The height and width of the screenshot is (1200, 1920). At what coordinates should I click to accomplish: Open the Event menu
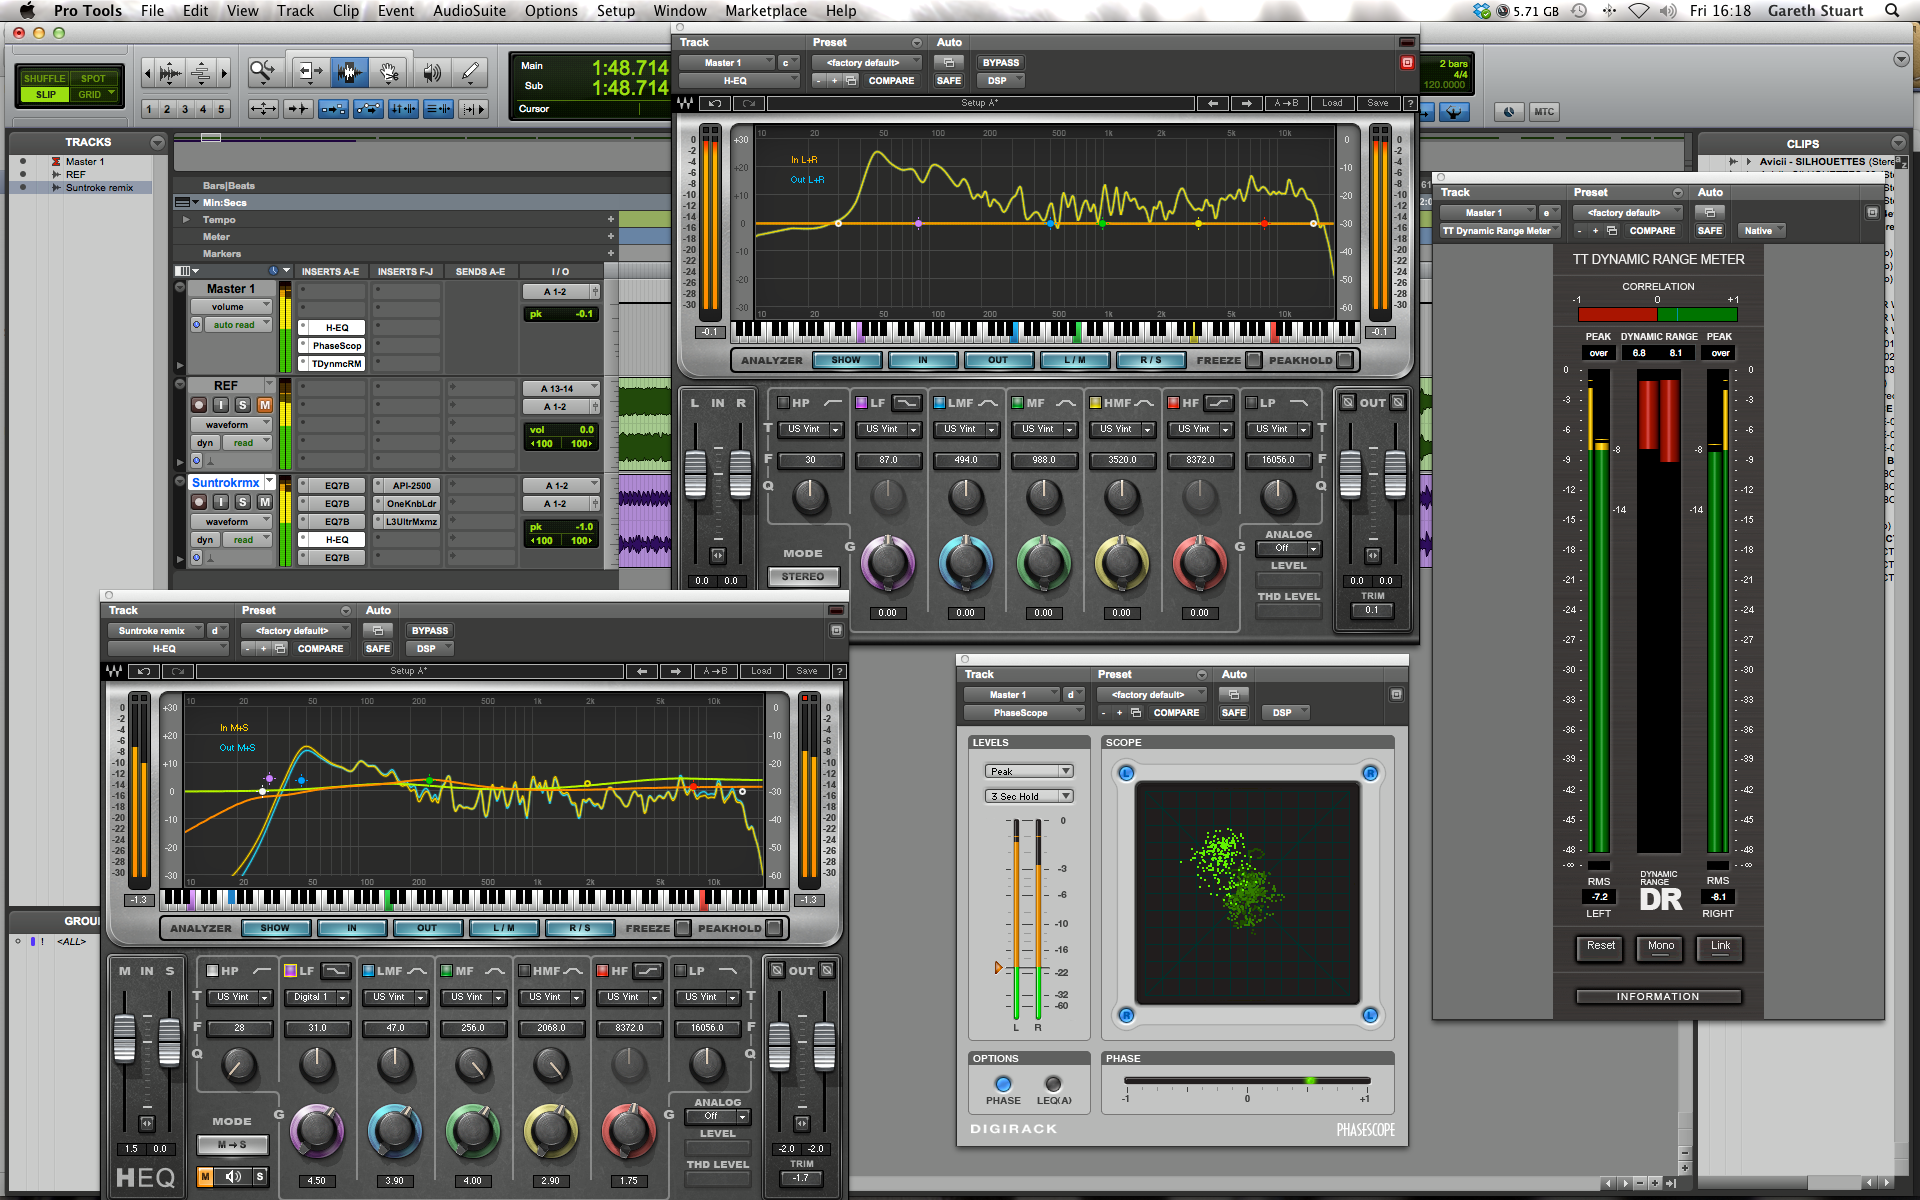pos(396,11)
